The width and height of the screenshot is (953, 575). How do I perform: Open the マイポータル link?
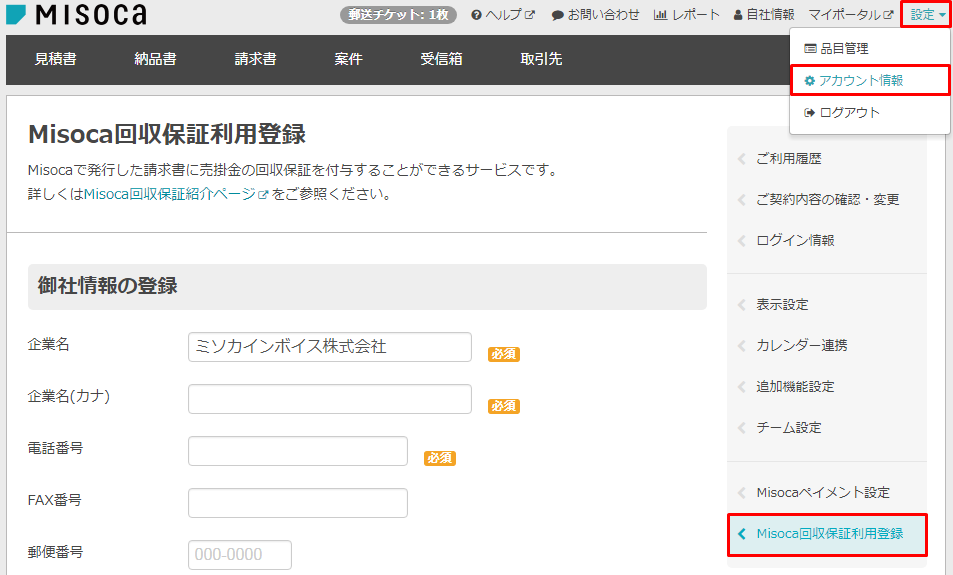[851, 15]
